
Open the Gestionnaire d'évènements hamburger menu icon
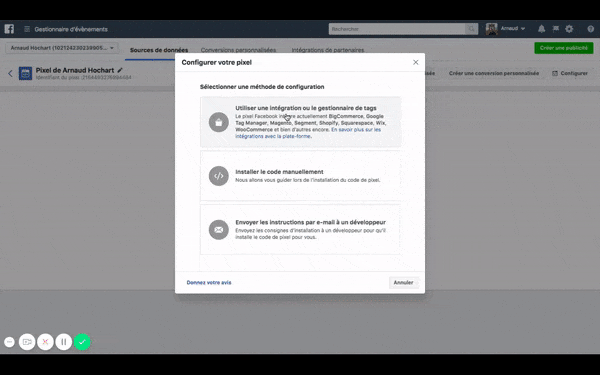point(27,29)
